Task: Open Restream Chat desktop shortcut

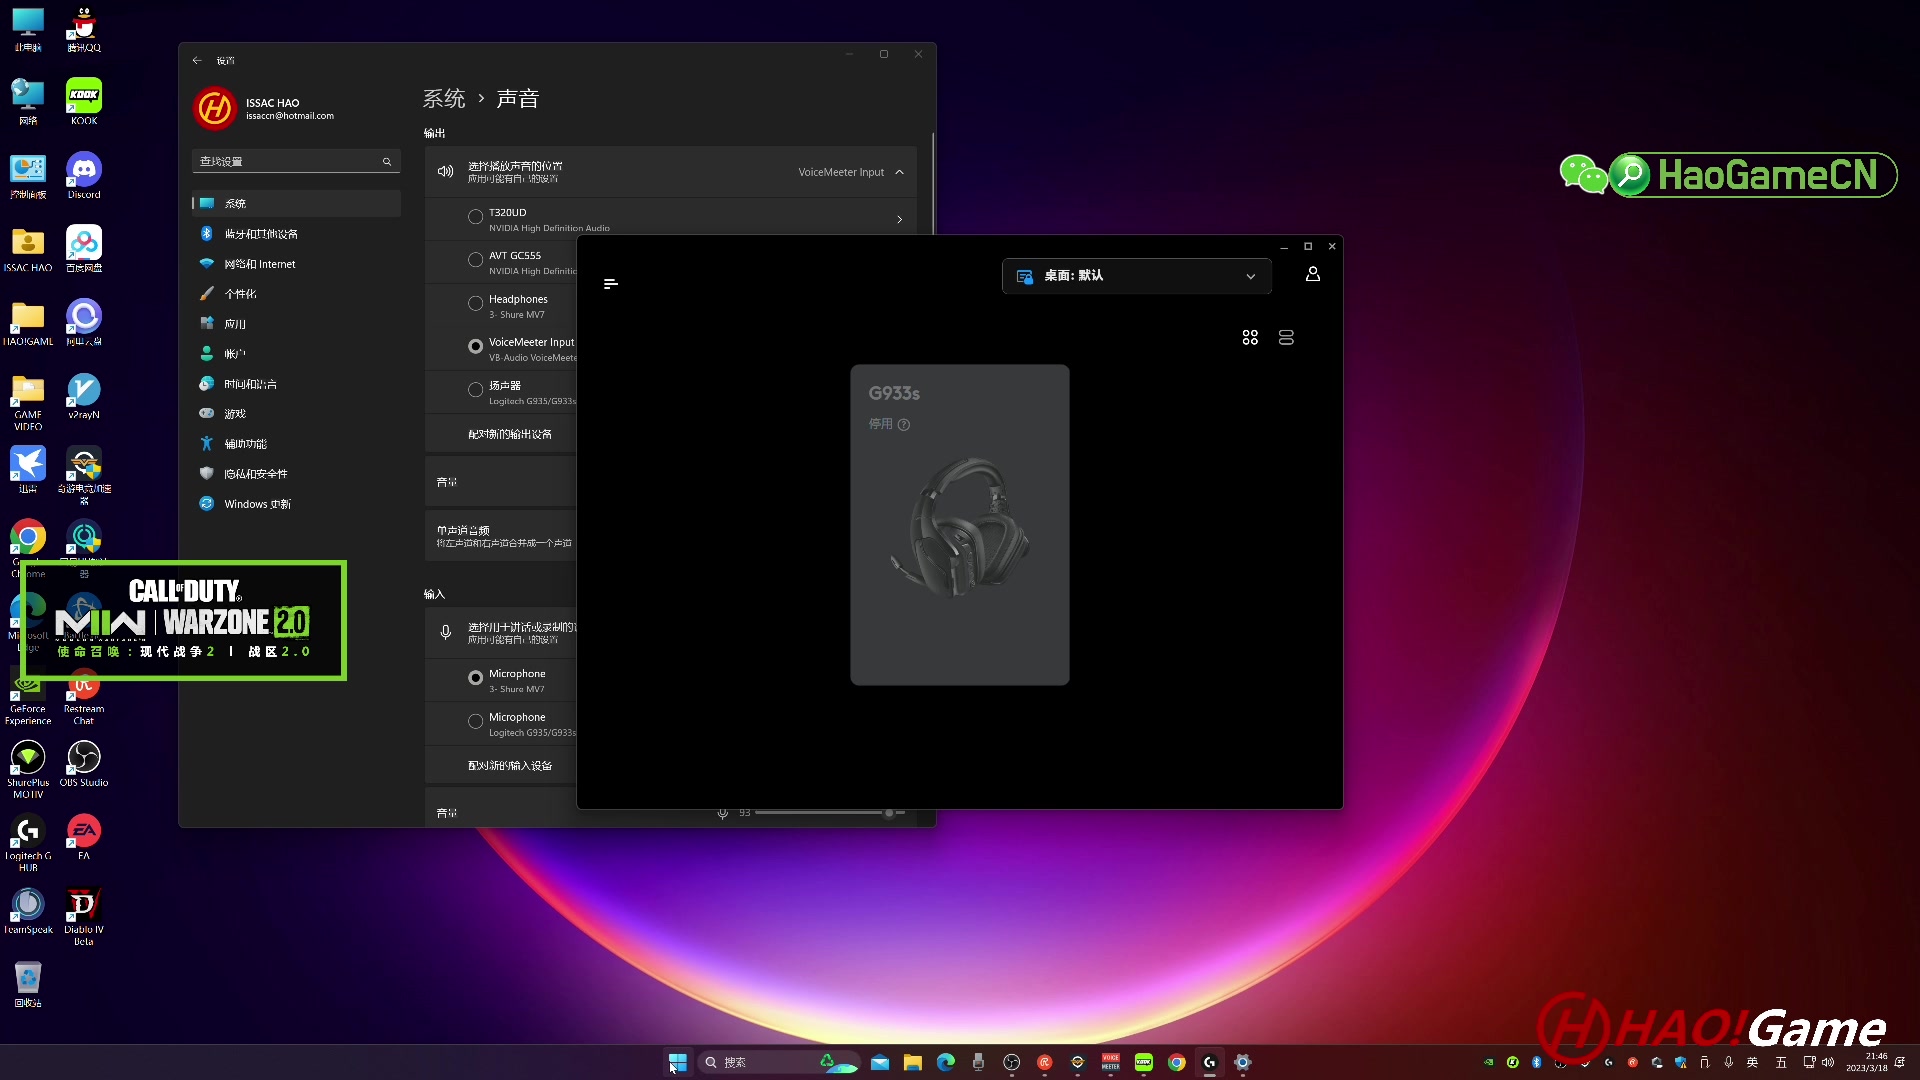Action: pyautogui.click(x=84, y=696)
